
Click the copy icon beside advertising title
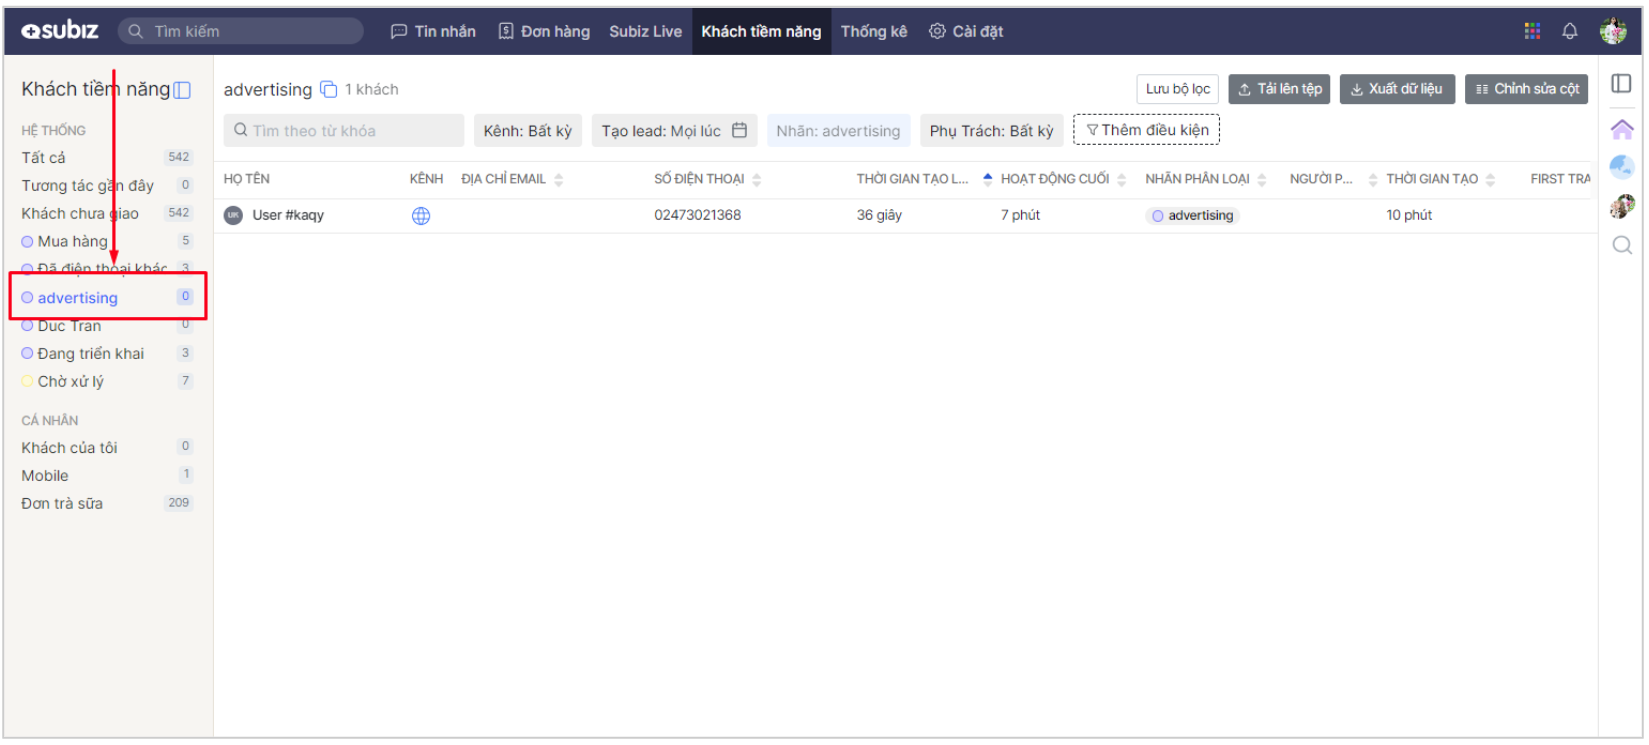pyautogui.click(x=328, y=90)
